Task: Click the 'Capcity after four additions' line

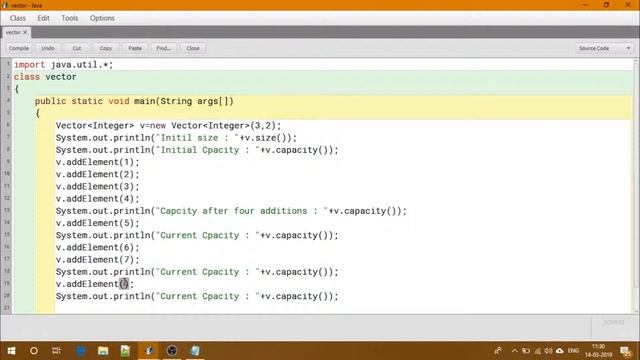Action: pos(231,211)
